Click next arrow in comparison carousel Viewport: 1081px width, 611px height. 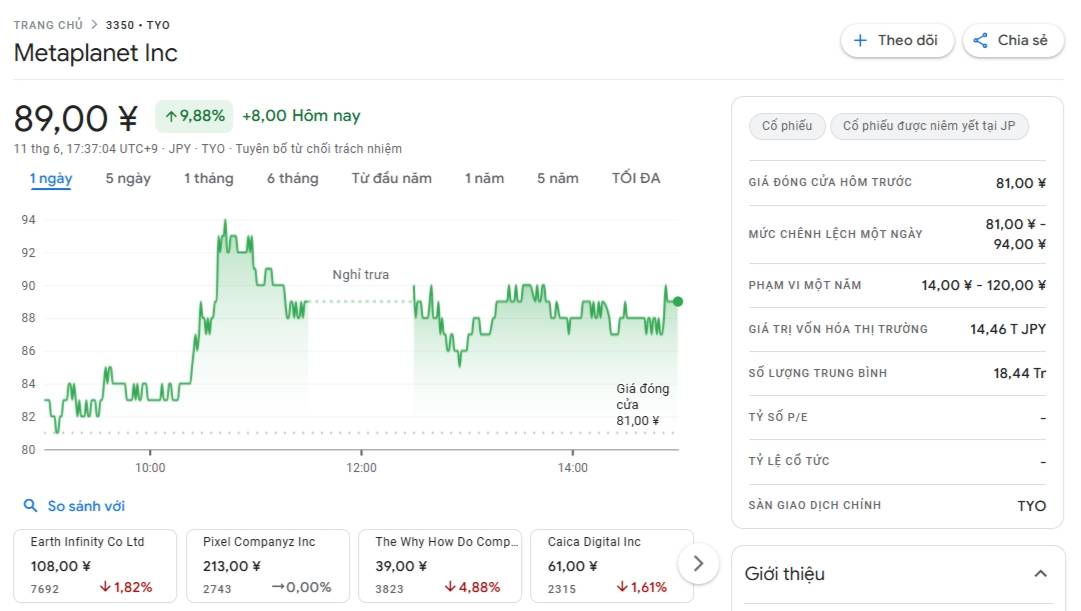tap(698, 563)
